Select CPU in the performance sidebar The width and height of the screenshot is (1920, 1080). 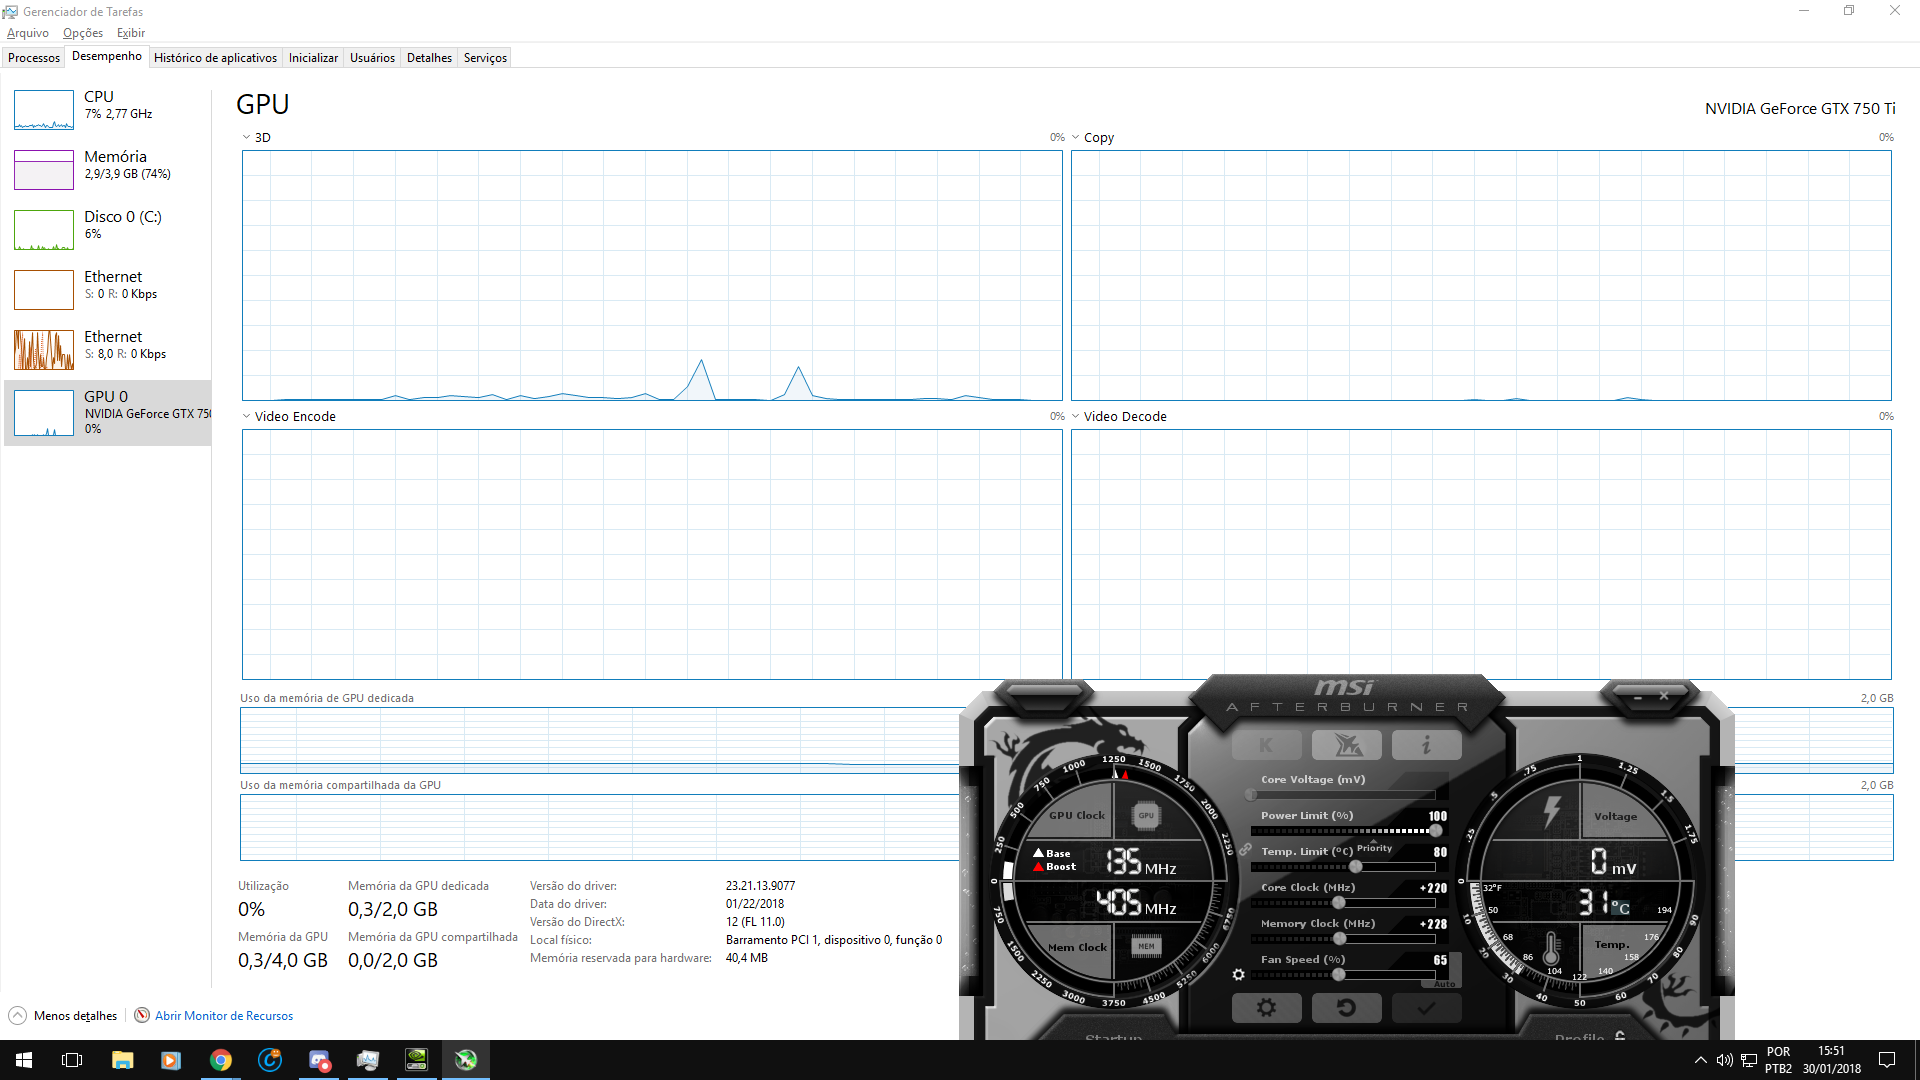coord(108,110)
